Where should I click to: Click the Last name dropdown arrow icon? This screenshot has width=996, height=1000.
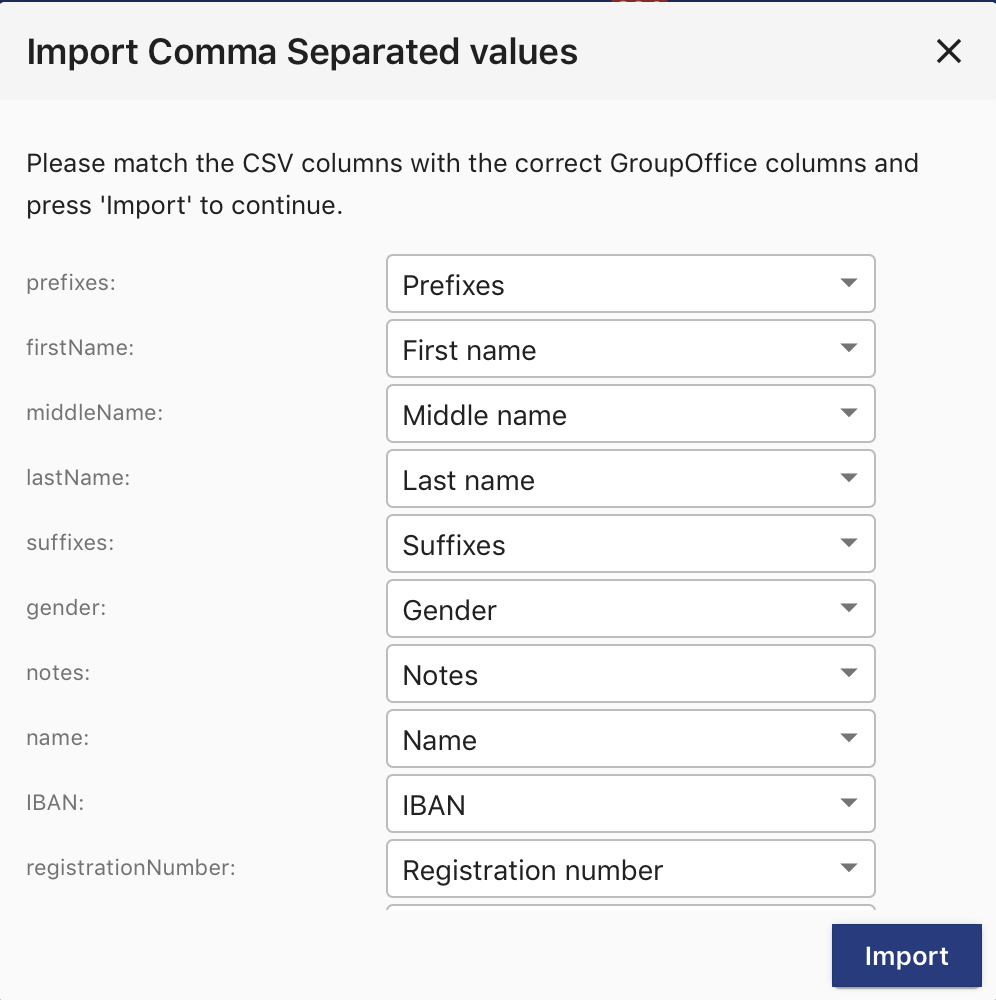(848, 478)
